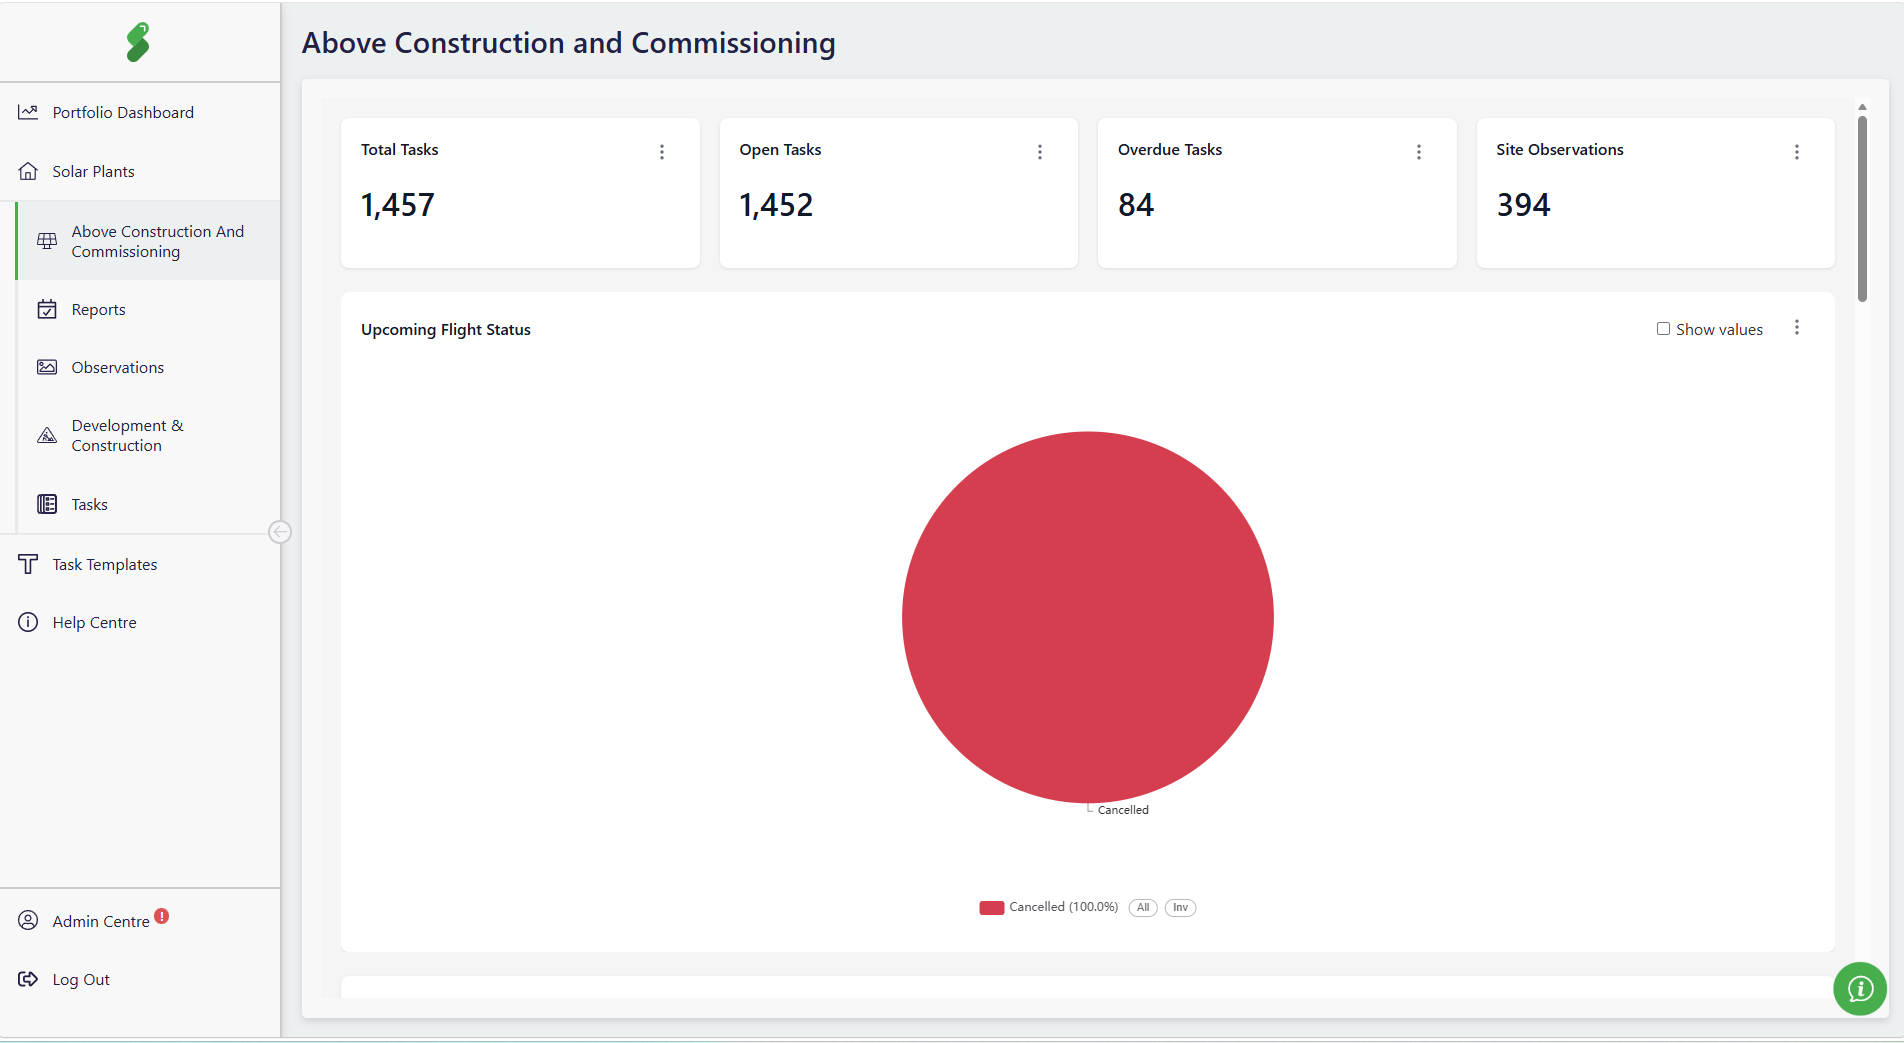Open Upcoming Flight Status chart options menu

click(x=1797, y=328)
